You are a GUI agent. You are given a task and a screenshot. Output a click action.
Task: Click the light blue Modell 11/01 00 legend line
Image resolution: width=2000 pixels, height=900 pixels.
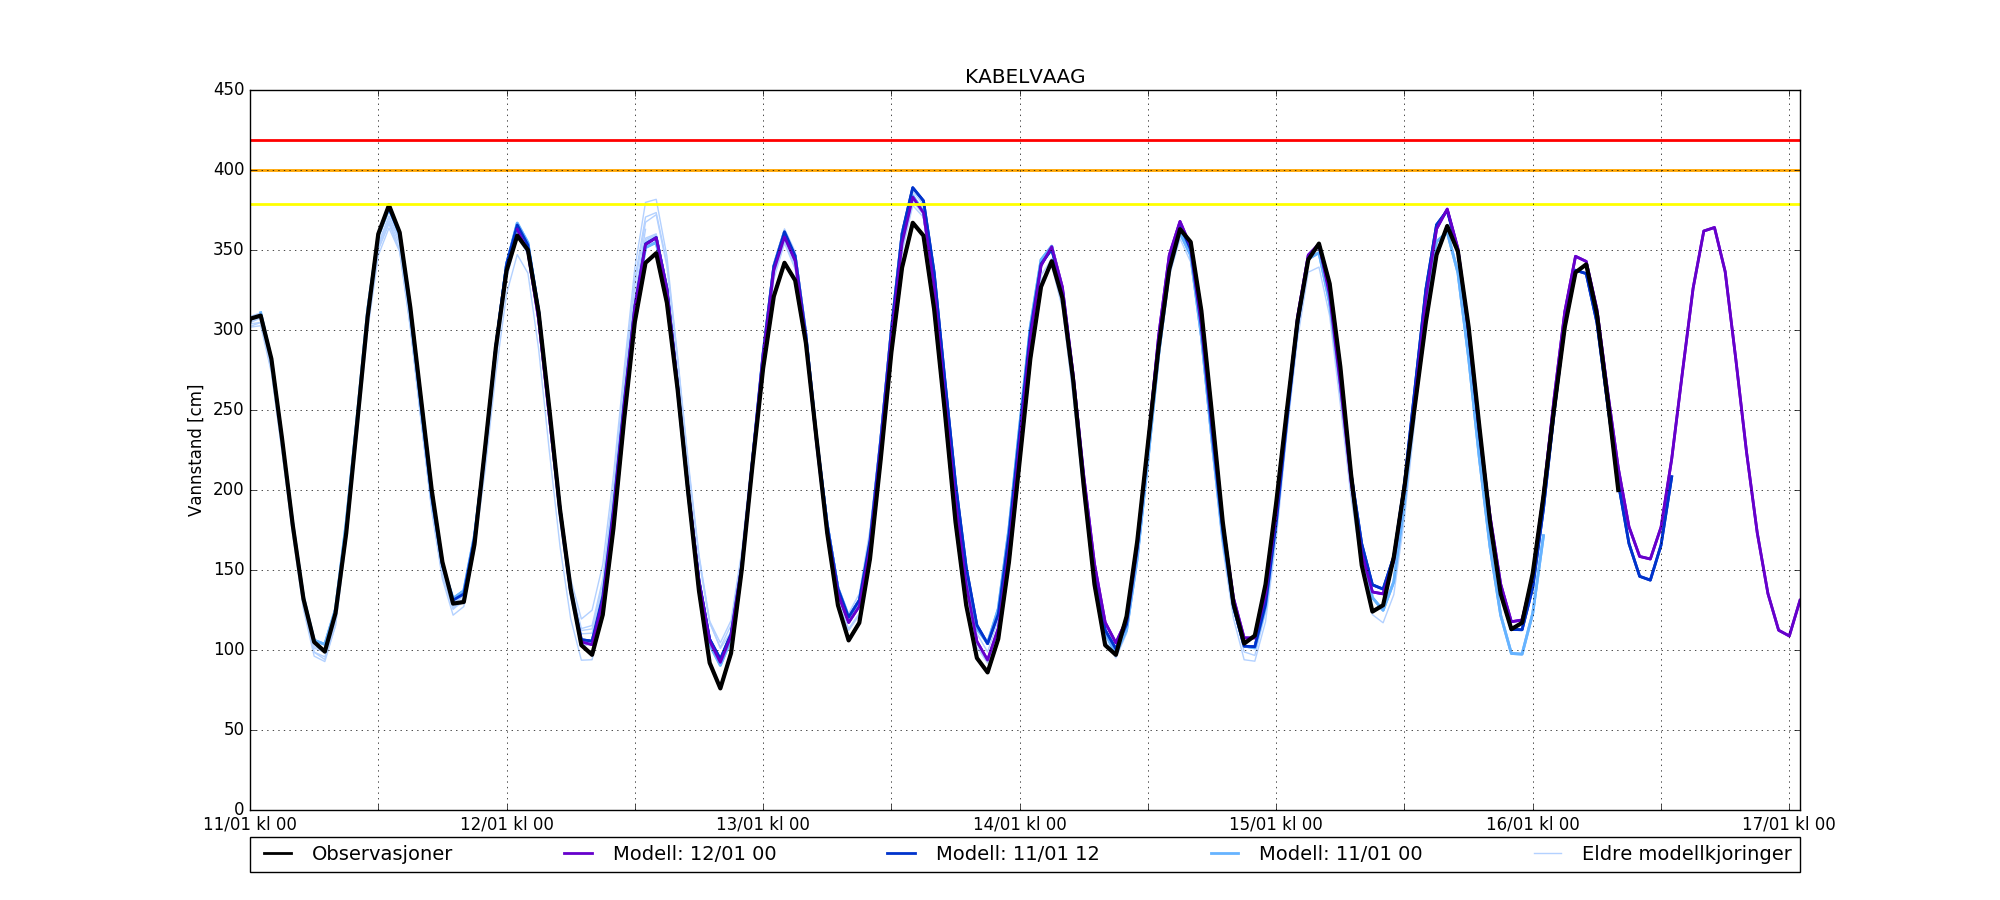1225,854
